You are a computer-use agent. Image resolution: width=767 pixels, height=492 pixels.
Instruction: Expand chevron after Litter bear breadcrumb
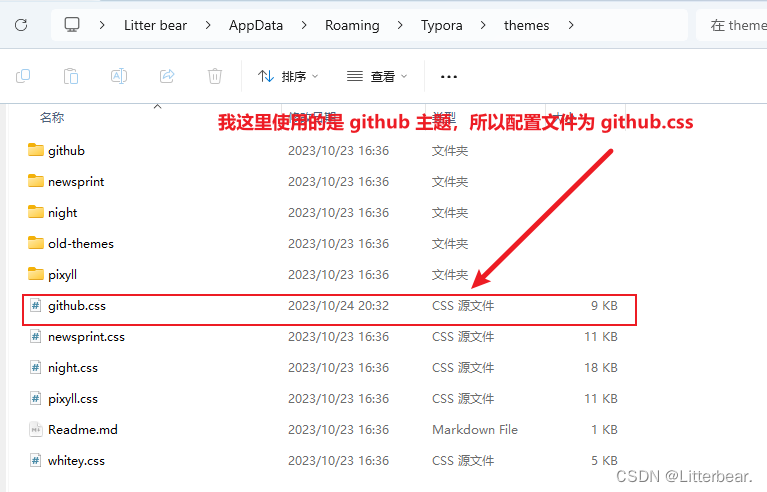tap(208, 25)
